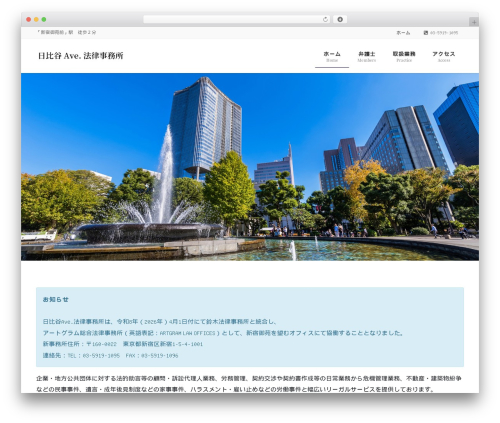Click the 連絡先 TEL FAX line
This screenshot has width=500, height=423.
110,355
